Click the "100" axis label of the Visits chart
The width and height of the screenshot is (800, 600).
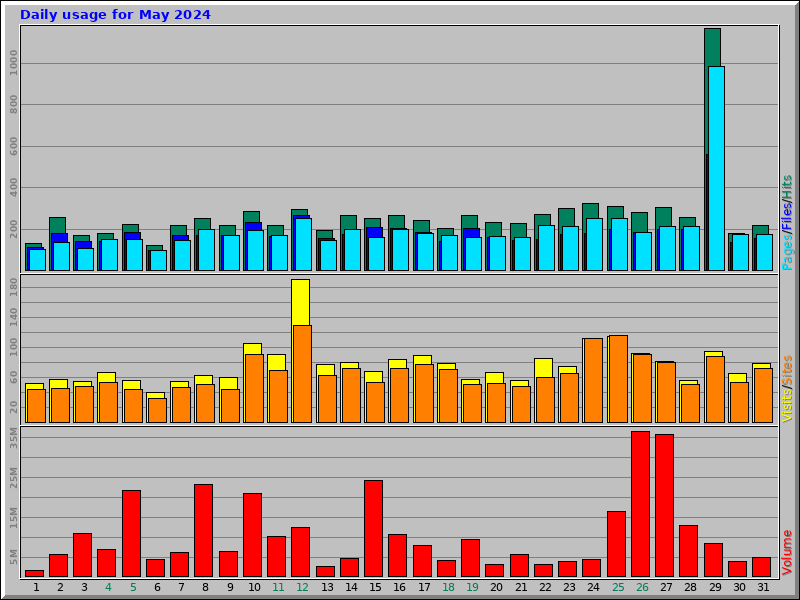tap(13, 347)
